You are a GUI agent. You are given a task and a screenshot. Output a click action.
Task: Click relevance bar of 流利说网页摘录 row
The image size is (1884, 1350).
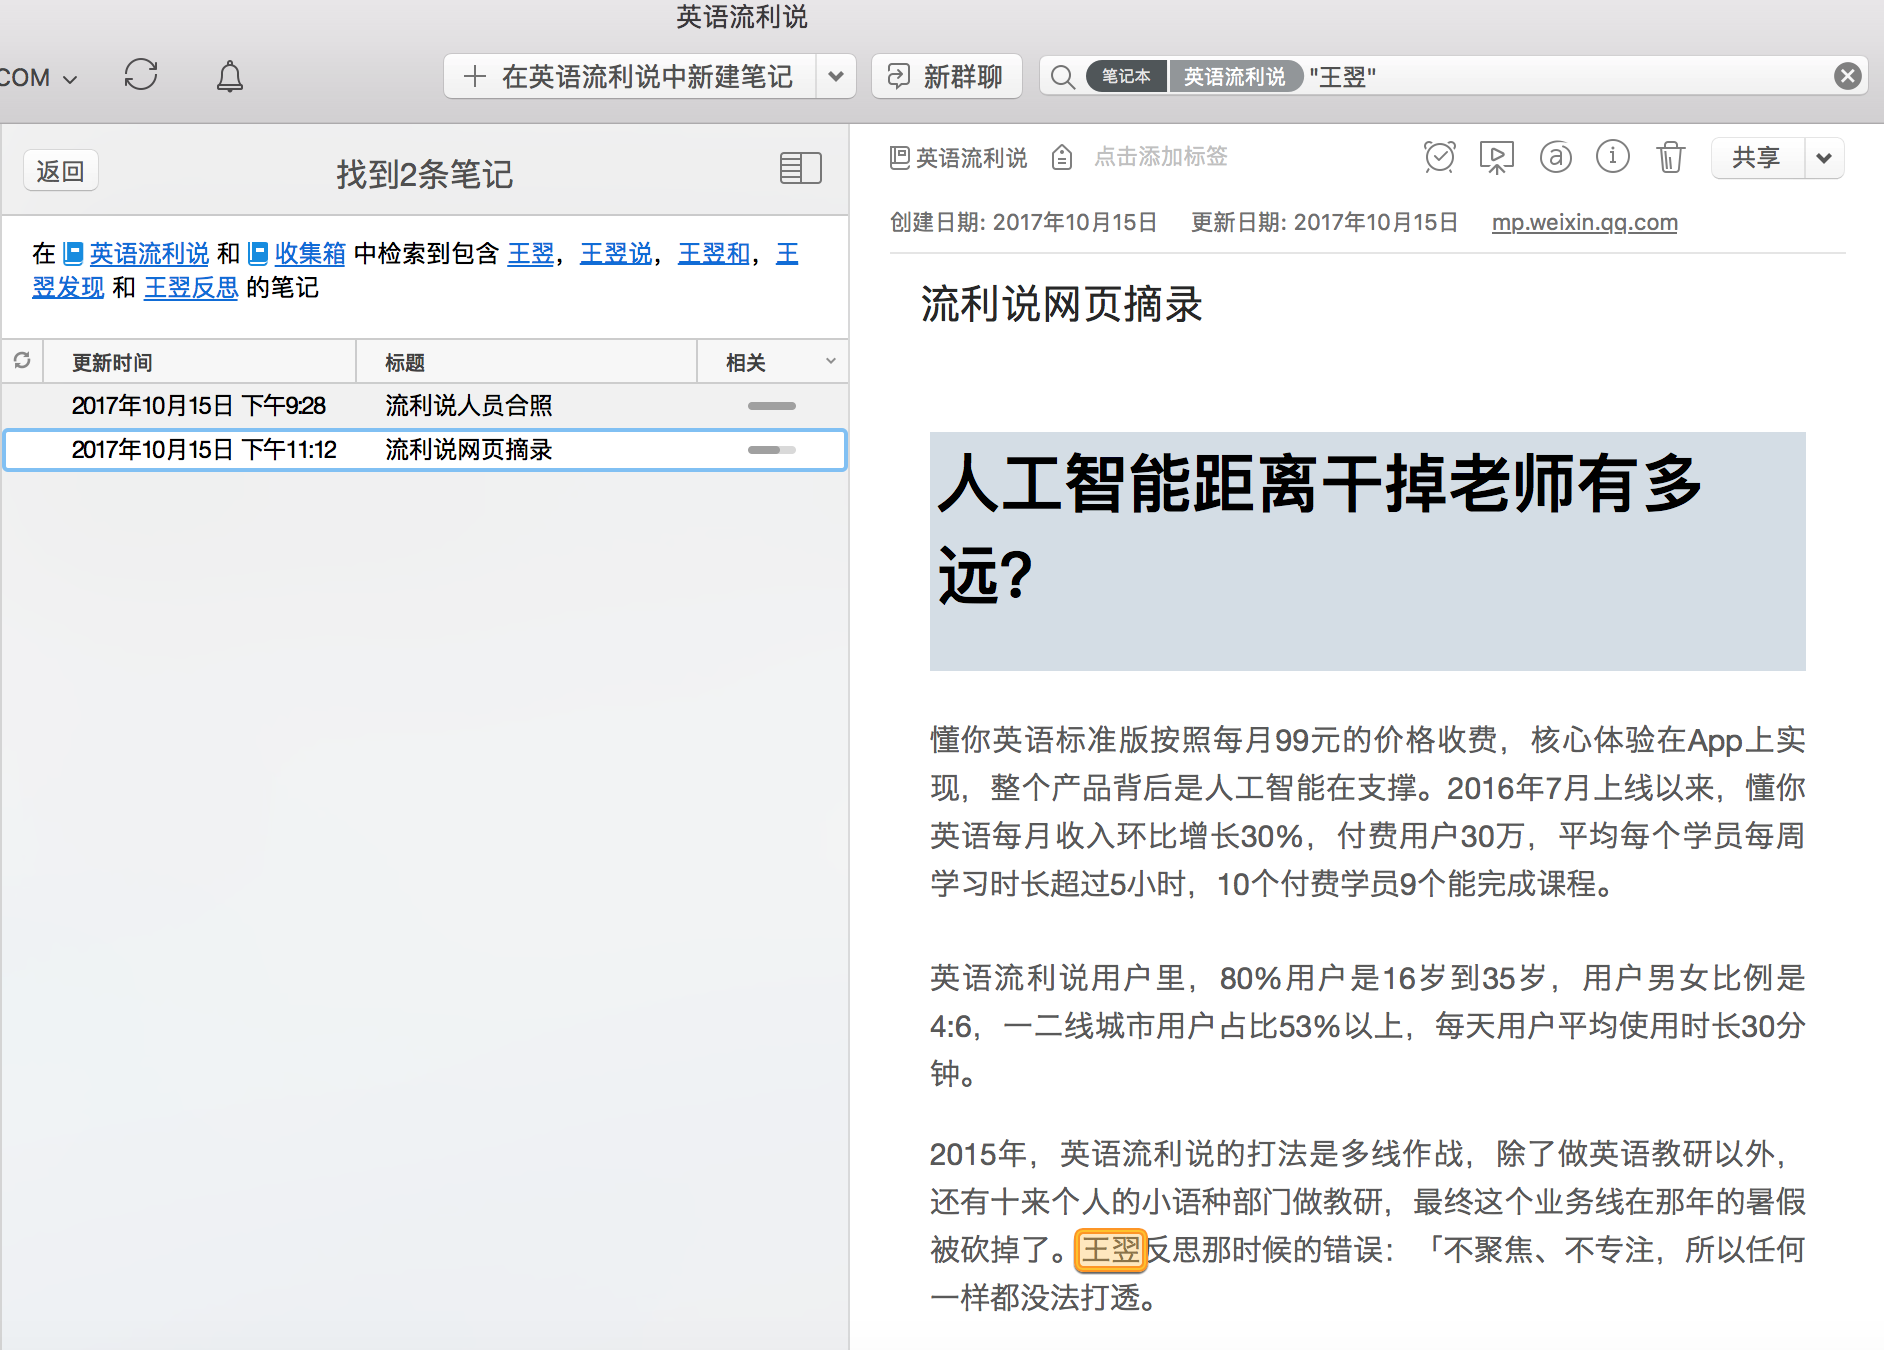[x=772, y=450]
